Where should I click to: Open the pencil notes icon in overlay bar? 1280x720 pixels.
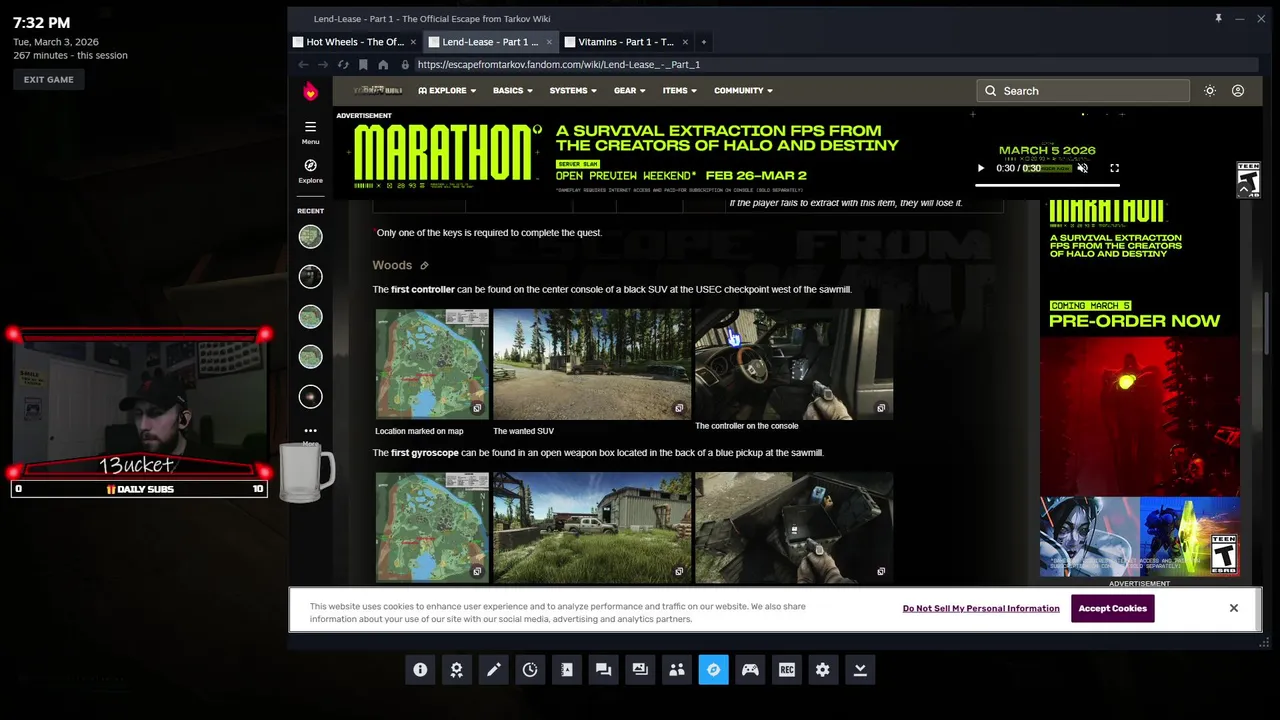point(494,670)
